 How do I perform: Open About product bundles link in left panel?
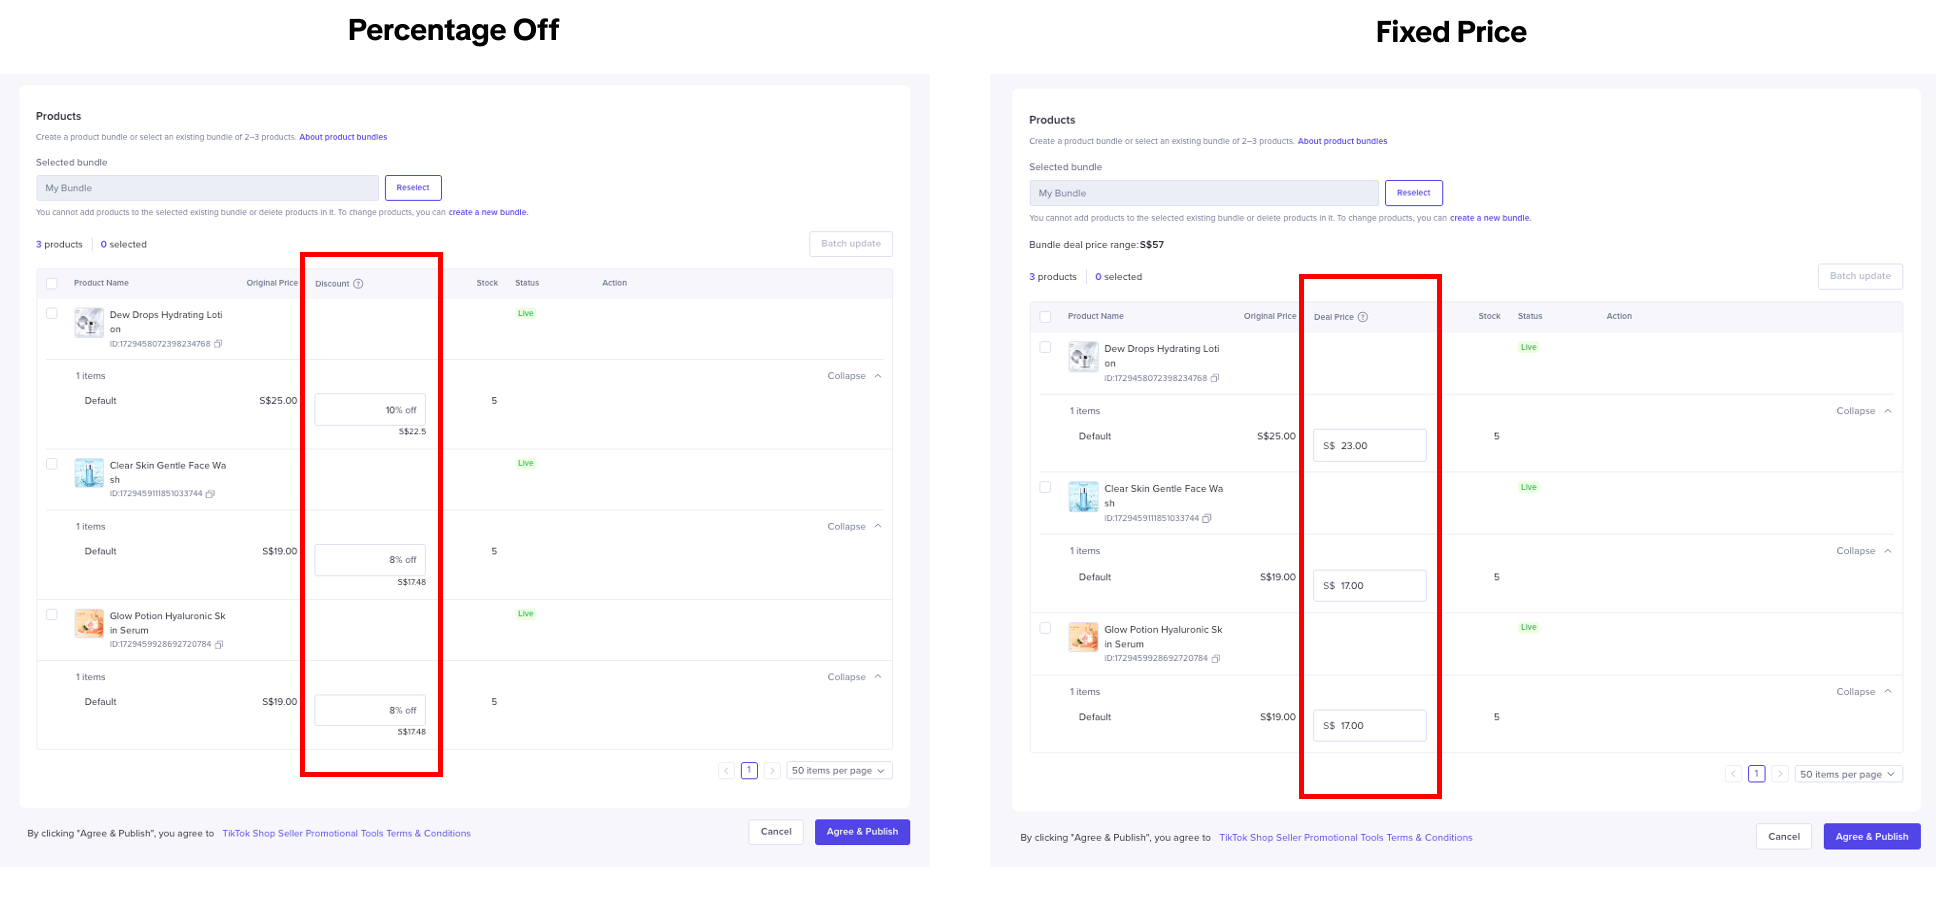point(343,137)
